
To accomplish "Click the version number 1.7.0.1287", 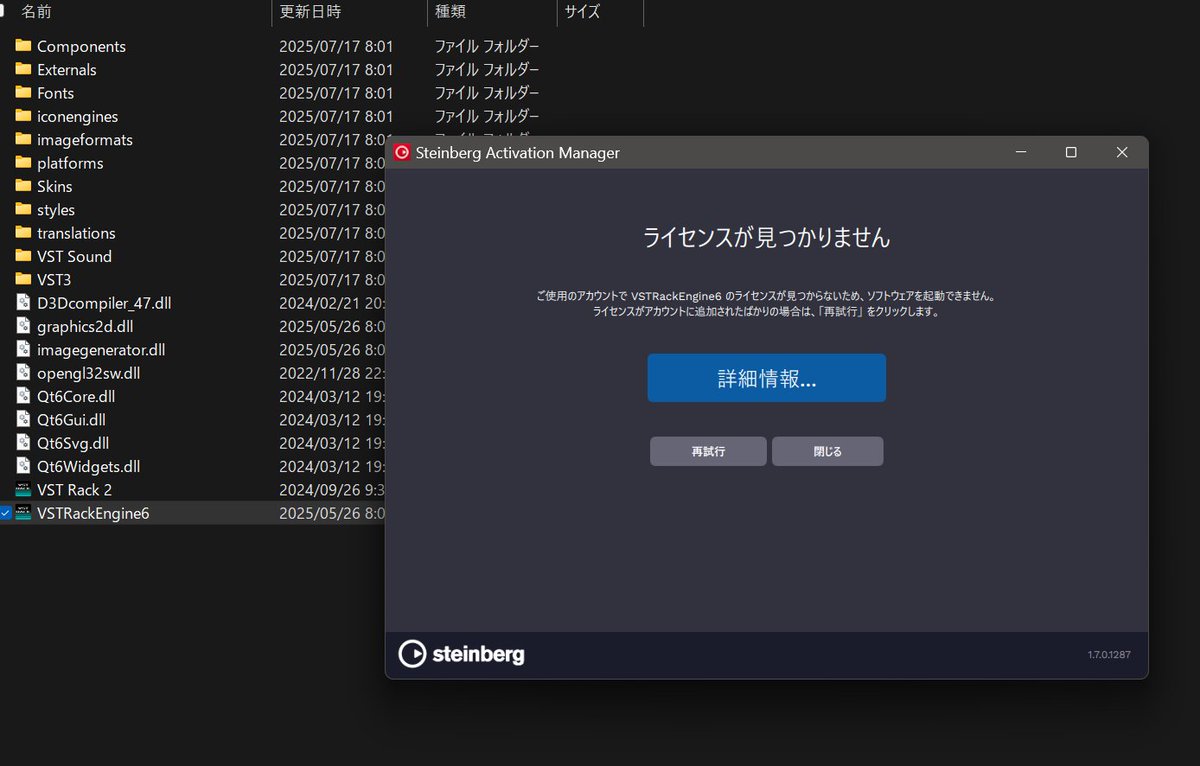I will point(1110,655).
